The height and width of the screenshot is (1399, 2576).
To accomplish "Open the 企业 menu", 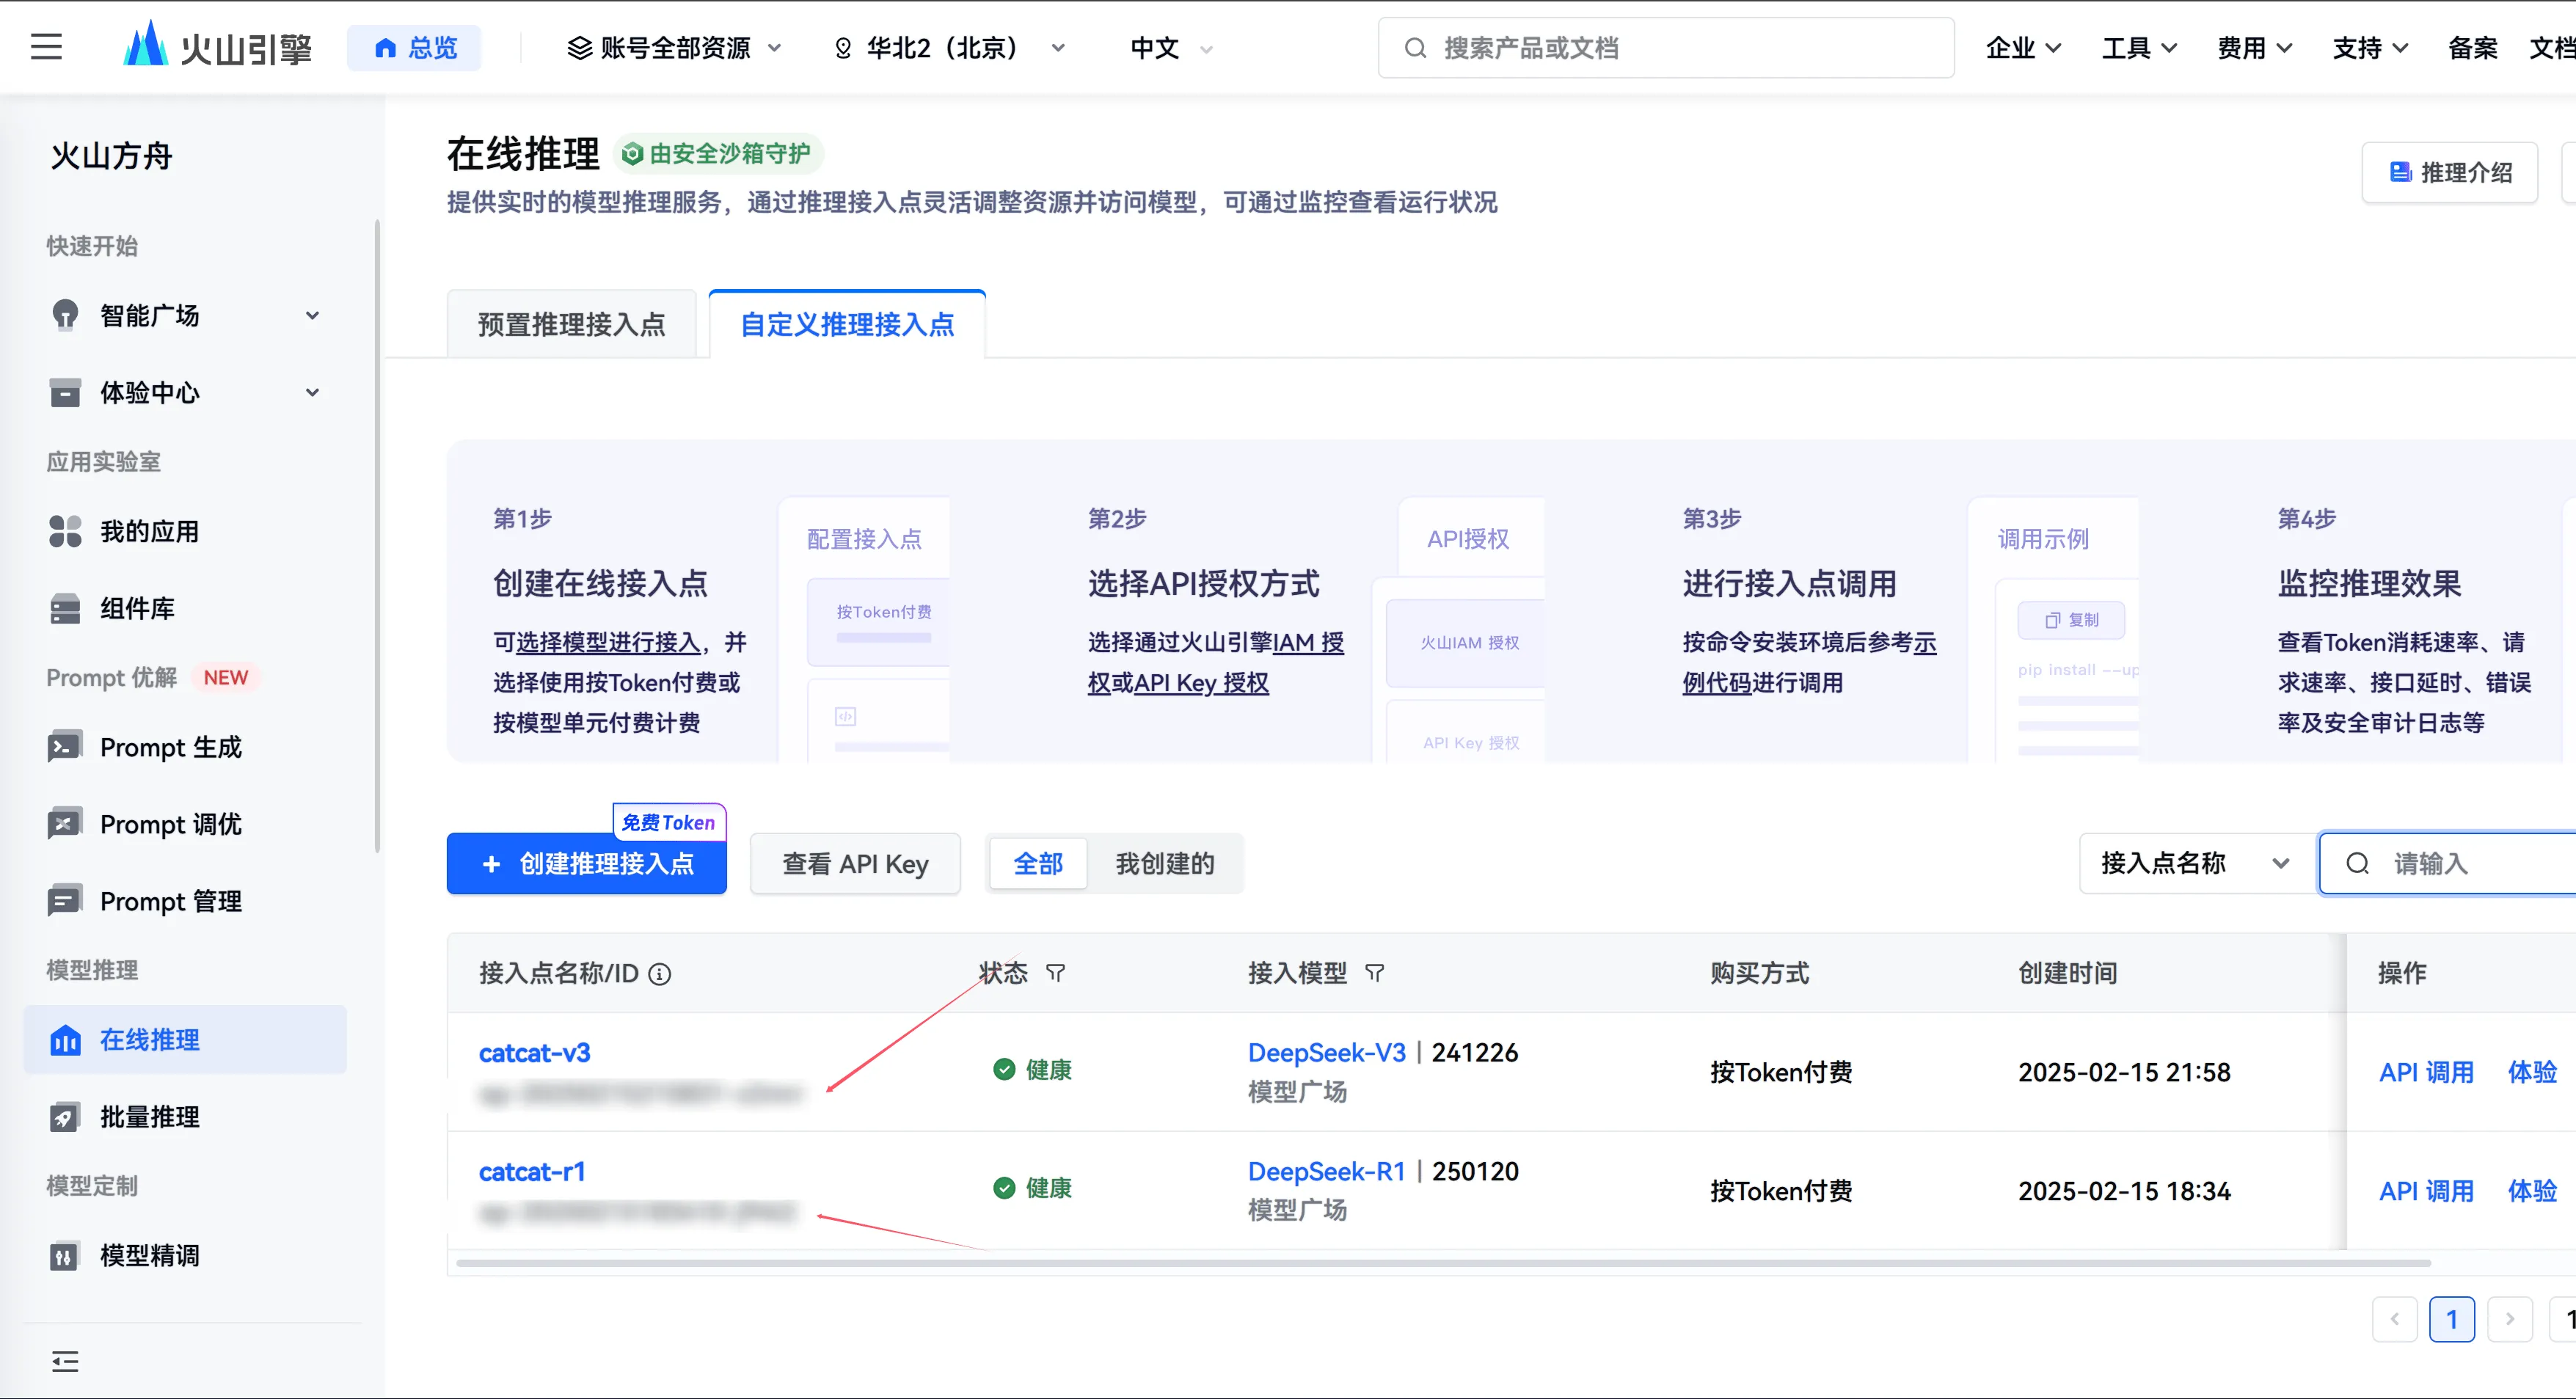I will coord(2023,48).
